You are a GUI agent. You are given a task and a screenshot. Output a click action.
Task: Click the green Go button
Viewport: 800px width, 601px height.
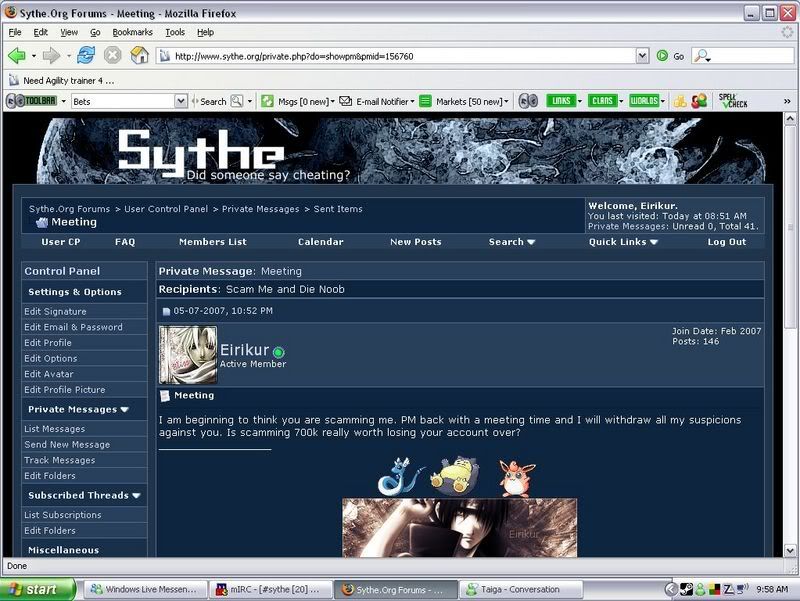point(670,56)
